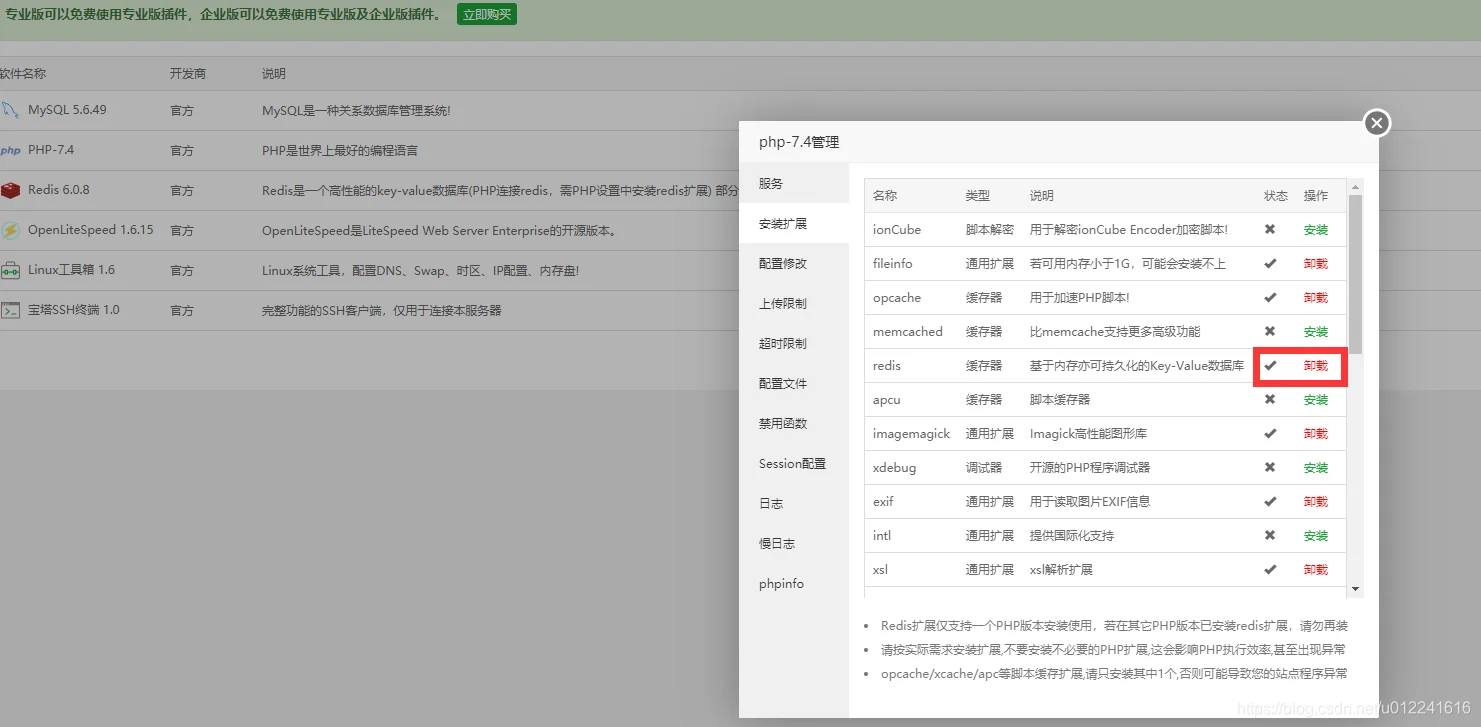The image size is (1481, 727).
Task: Click the 立即购买 purchase button
Action: tap(487, 14)
